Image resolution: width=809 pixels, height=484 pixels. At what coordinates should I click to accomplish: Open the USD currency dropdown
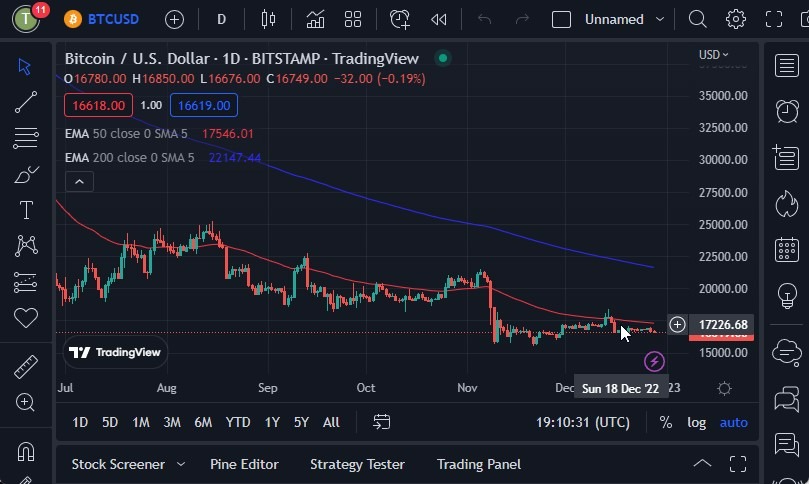(x=714, y=54)
